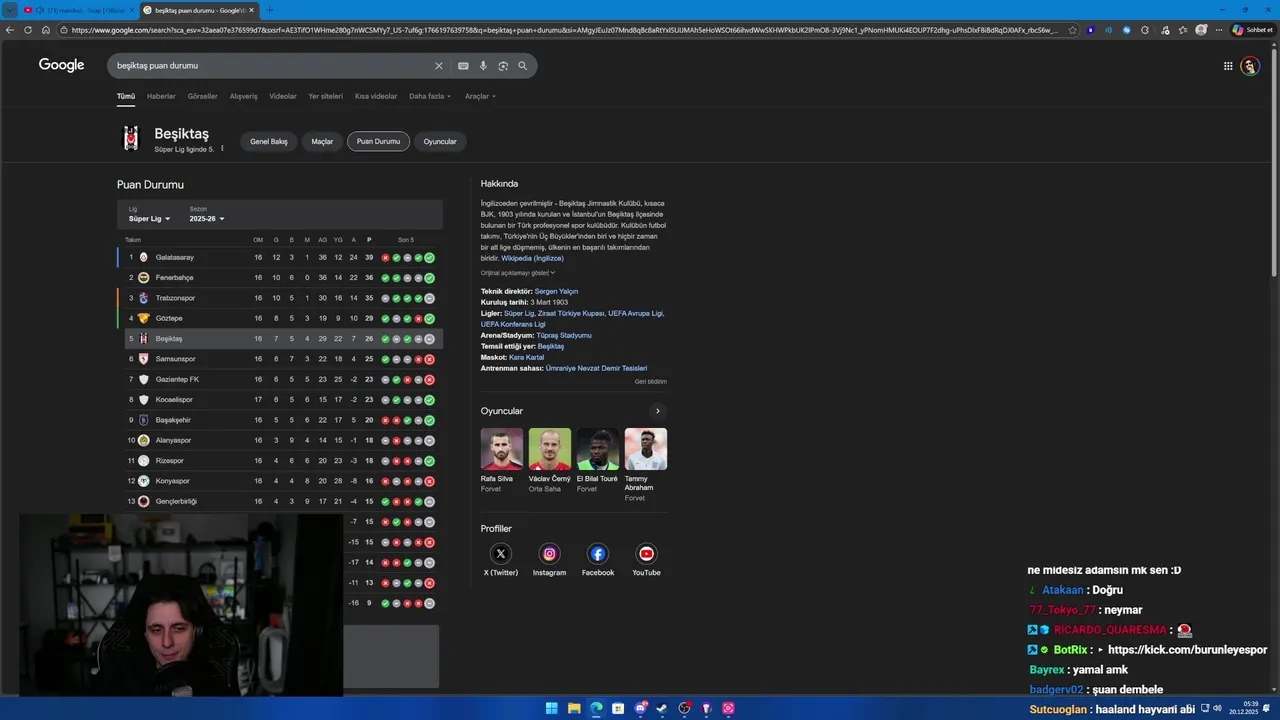The width and height of the screenshot is (1280, 720).
Task: Switch to the Yer siteleri tab
Action: click(x=326, y=96)
